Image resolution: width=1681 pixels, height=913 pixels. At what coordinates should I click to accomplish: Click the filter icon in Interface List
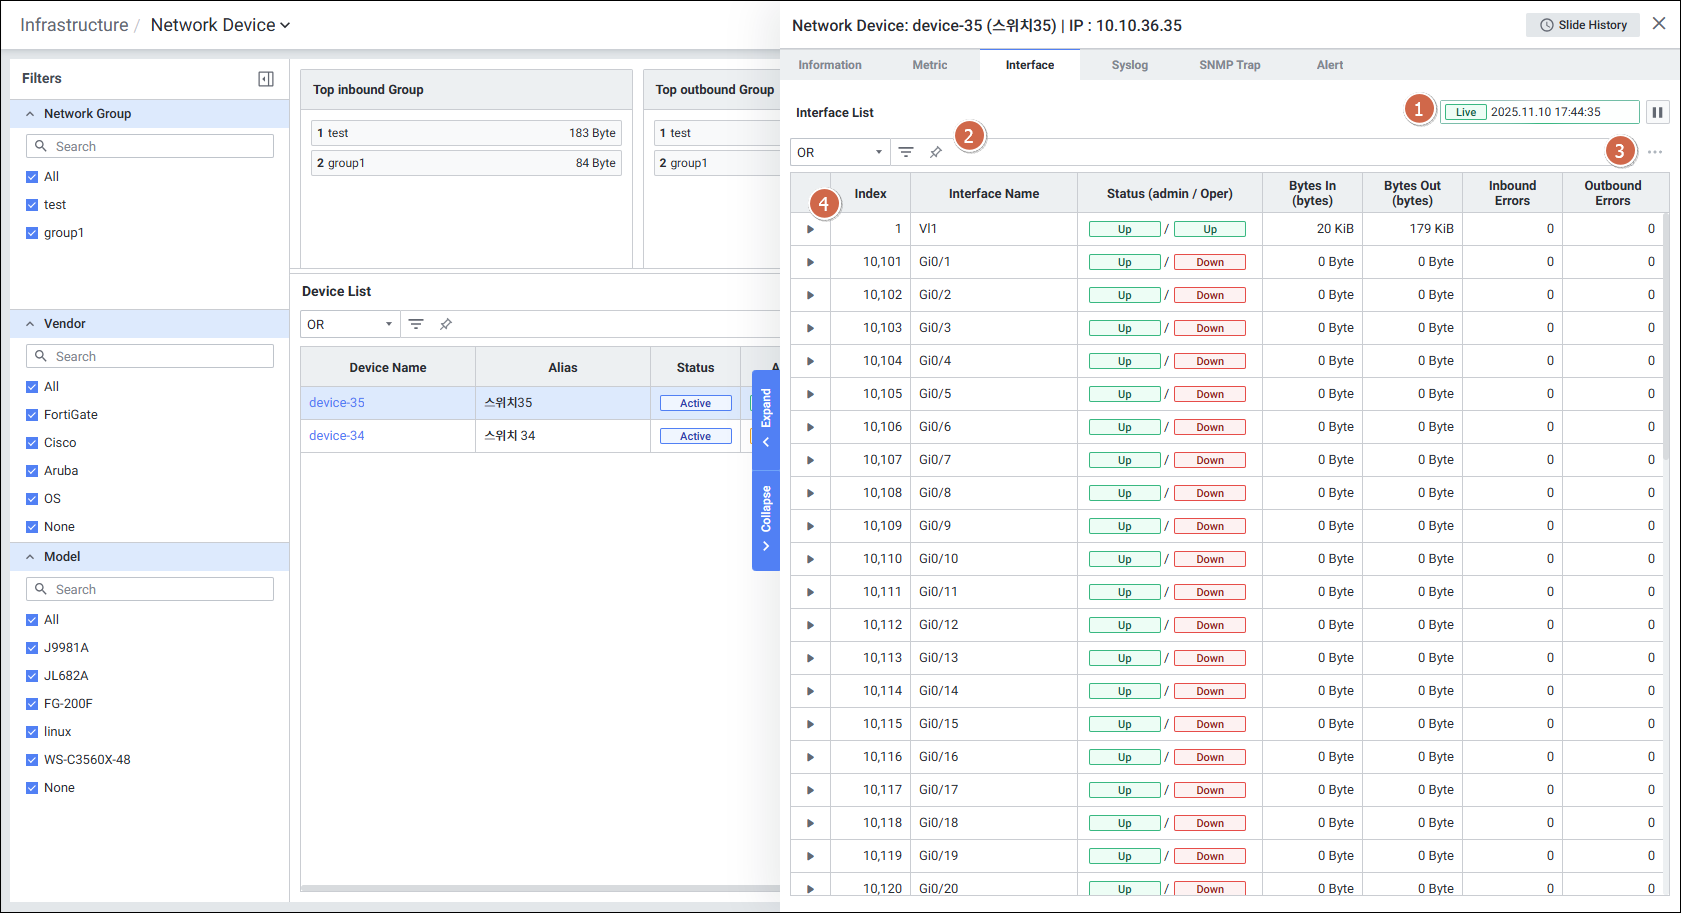pyautogui.click(x=905, y=152)
